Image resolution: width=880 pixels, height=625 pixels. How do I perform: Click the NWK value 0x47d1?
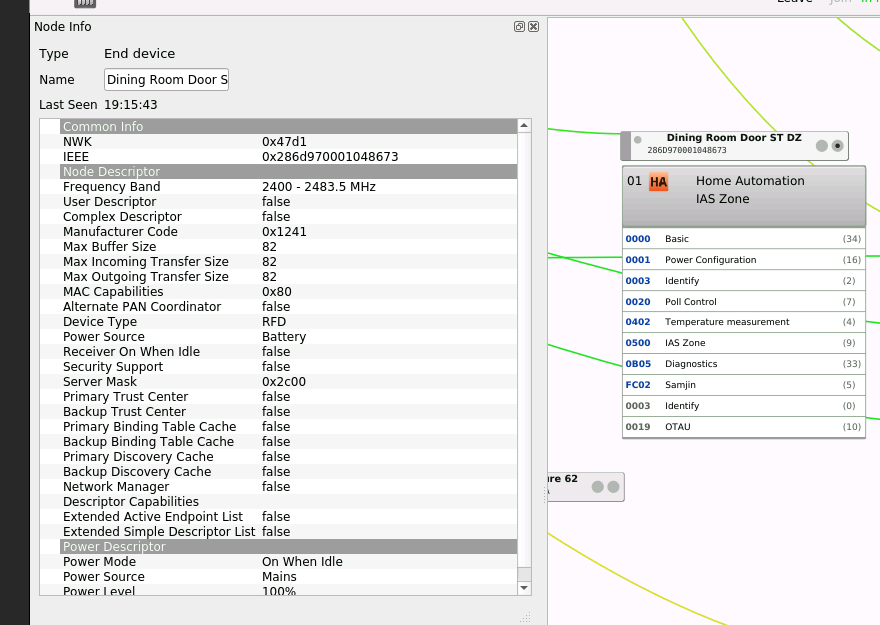[284, 142]
